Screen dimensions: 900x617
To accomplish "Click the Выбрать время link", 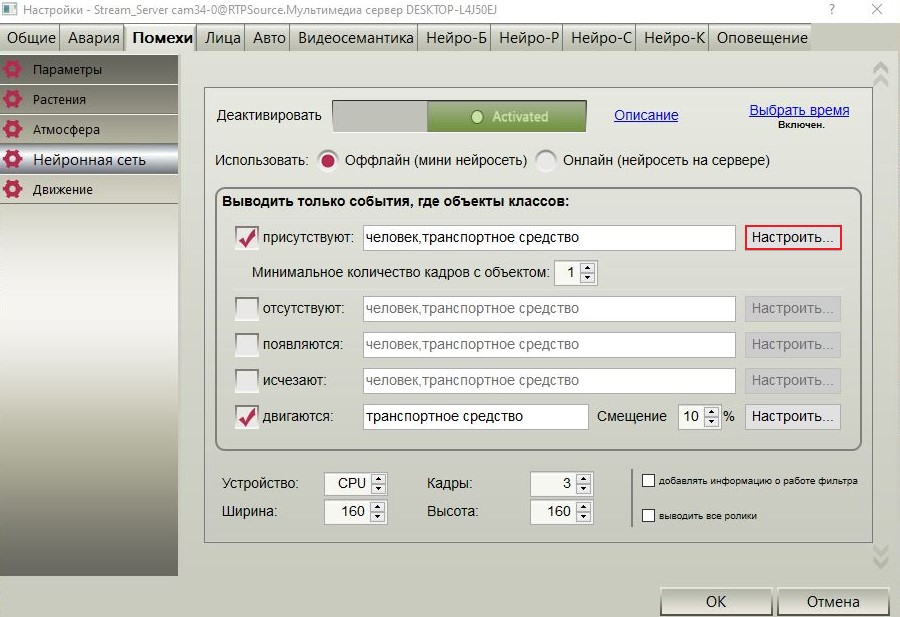I will coord(799,110).
